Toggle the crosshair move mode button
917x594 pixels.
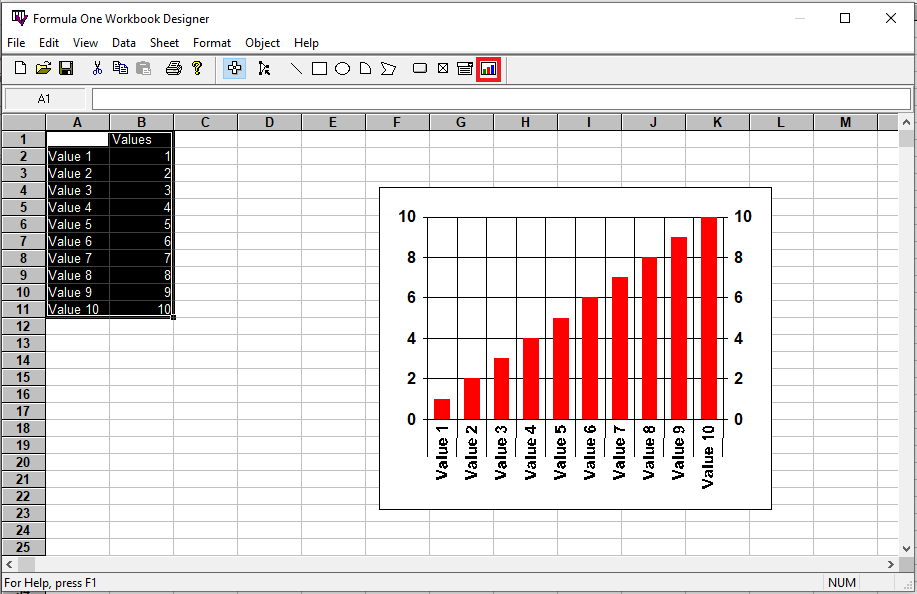[234, 68]
